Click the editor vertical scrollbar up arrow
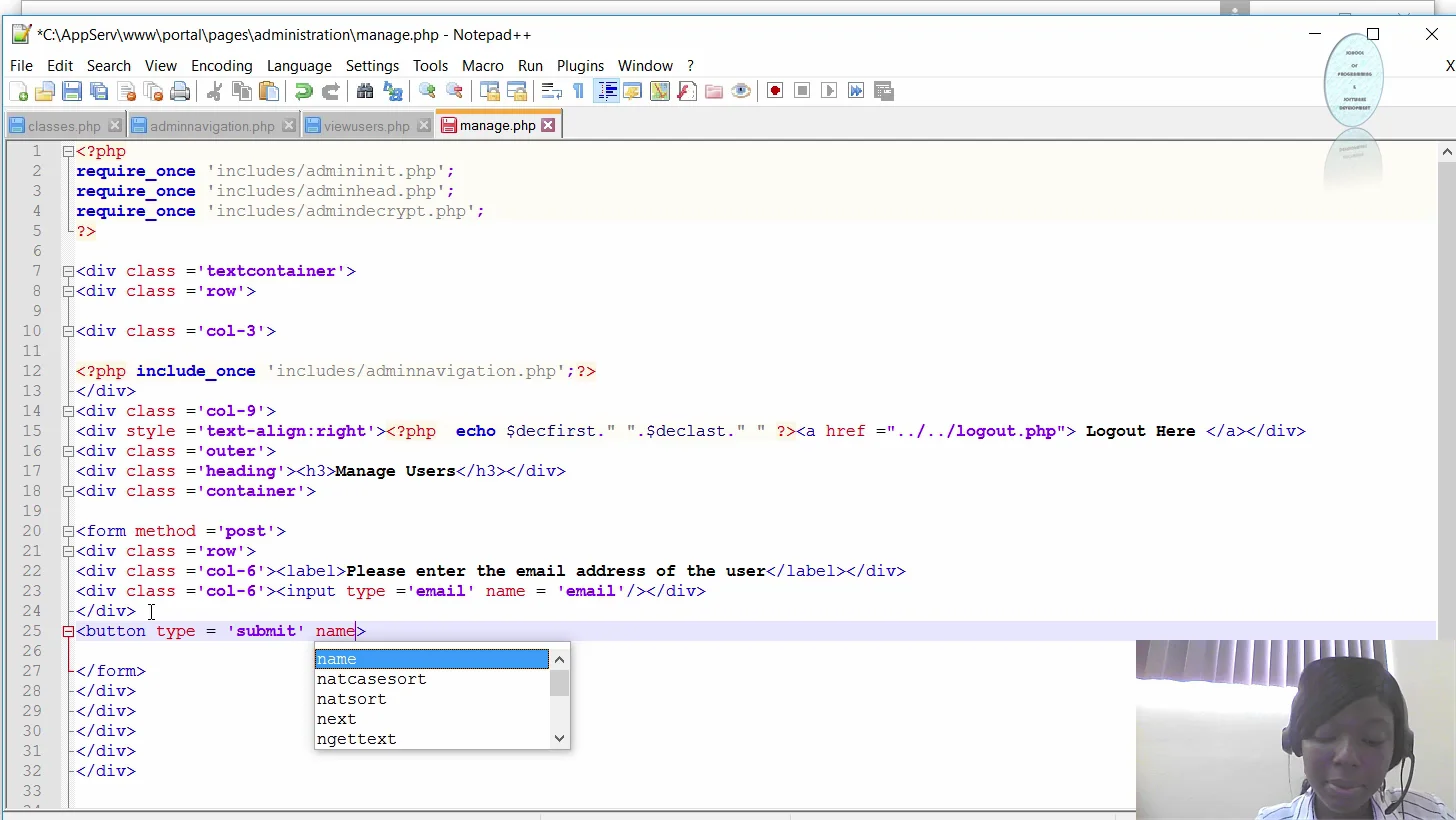 [x=1446, y=151]
